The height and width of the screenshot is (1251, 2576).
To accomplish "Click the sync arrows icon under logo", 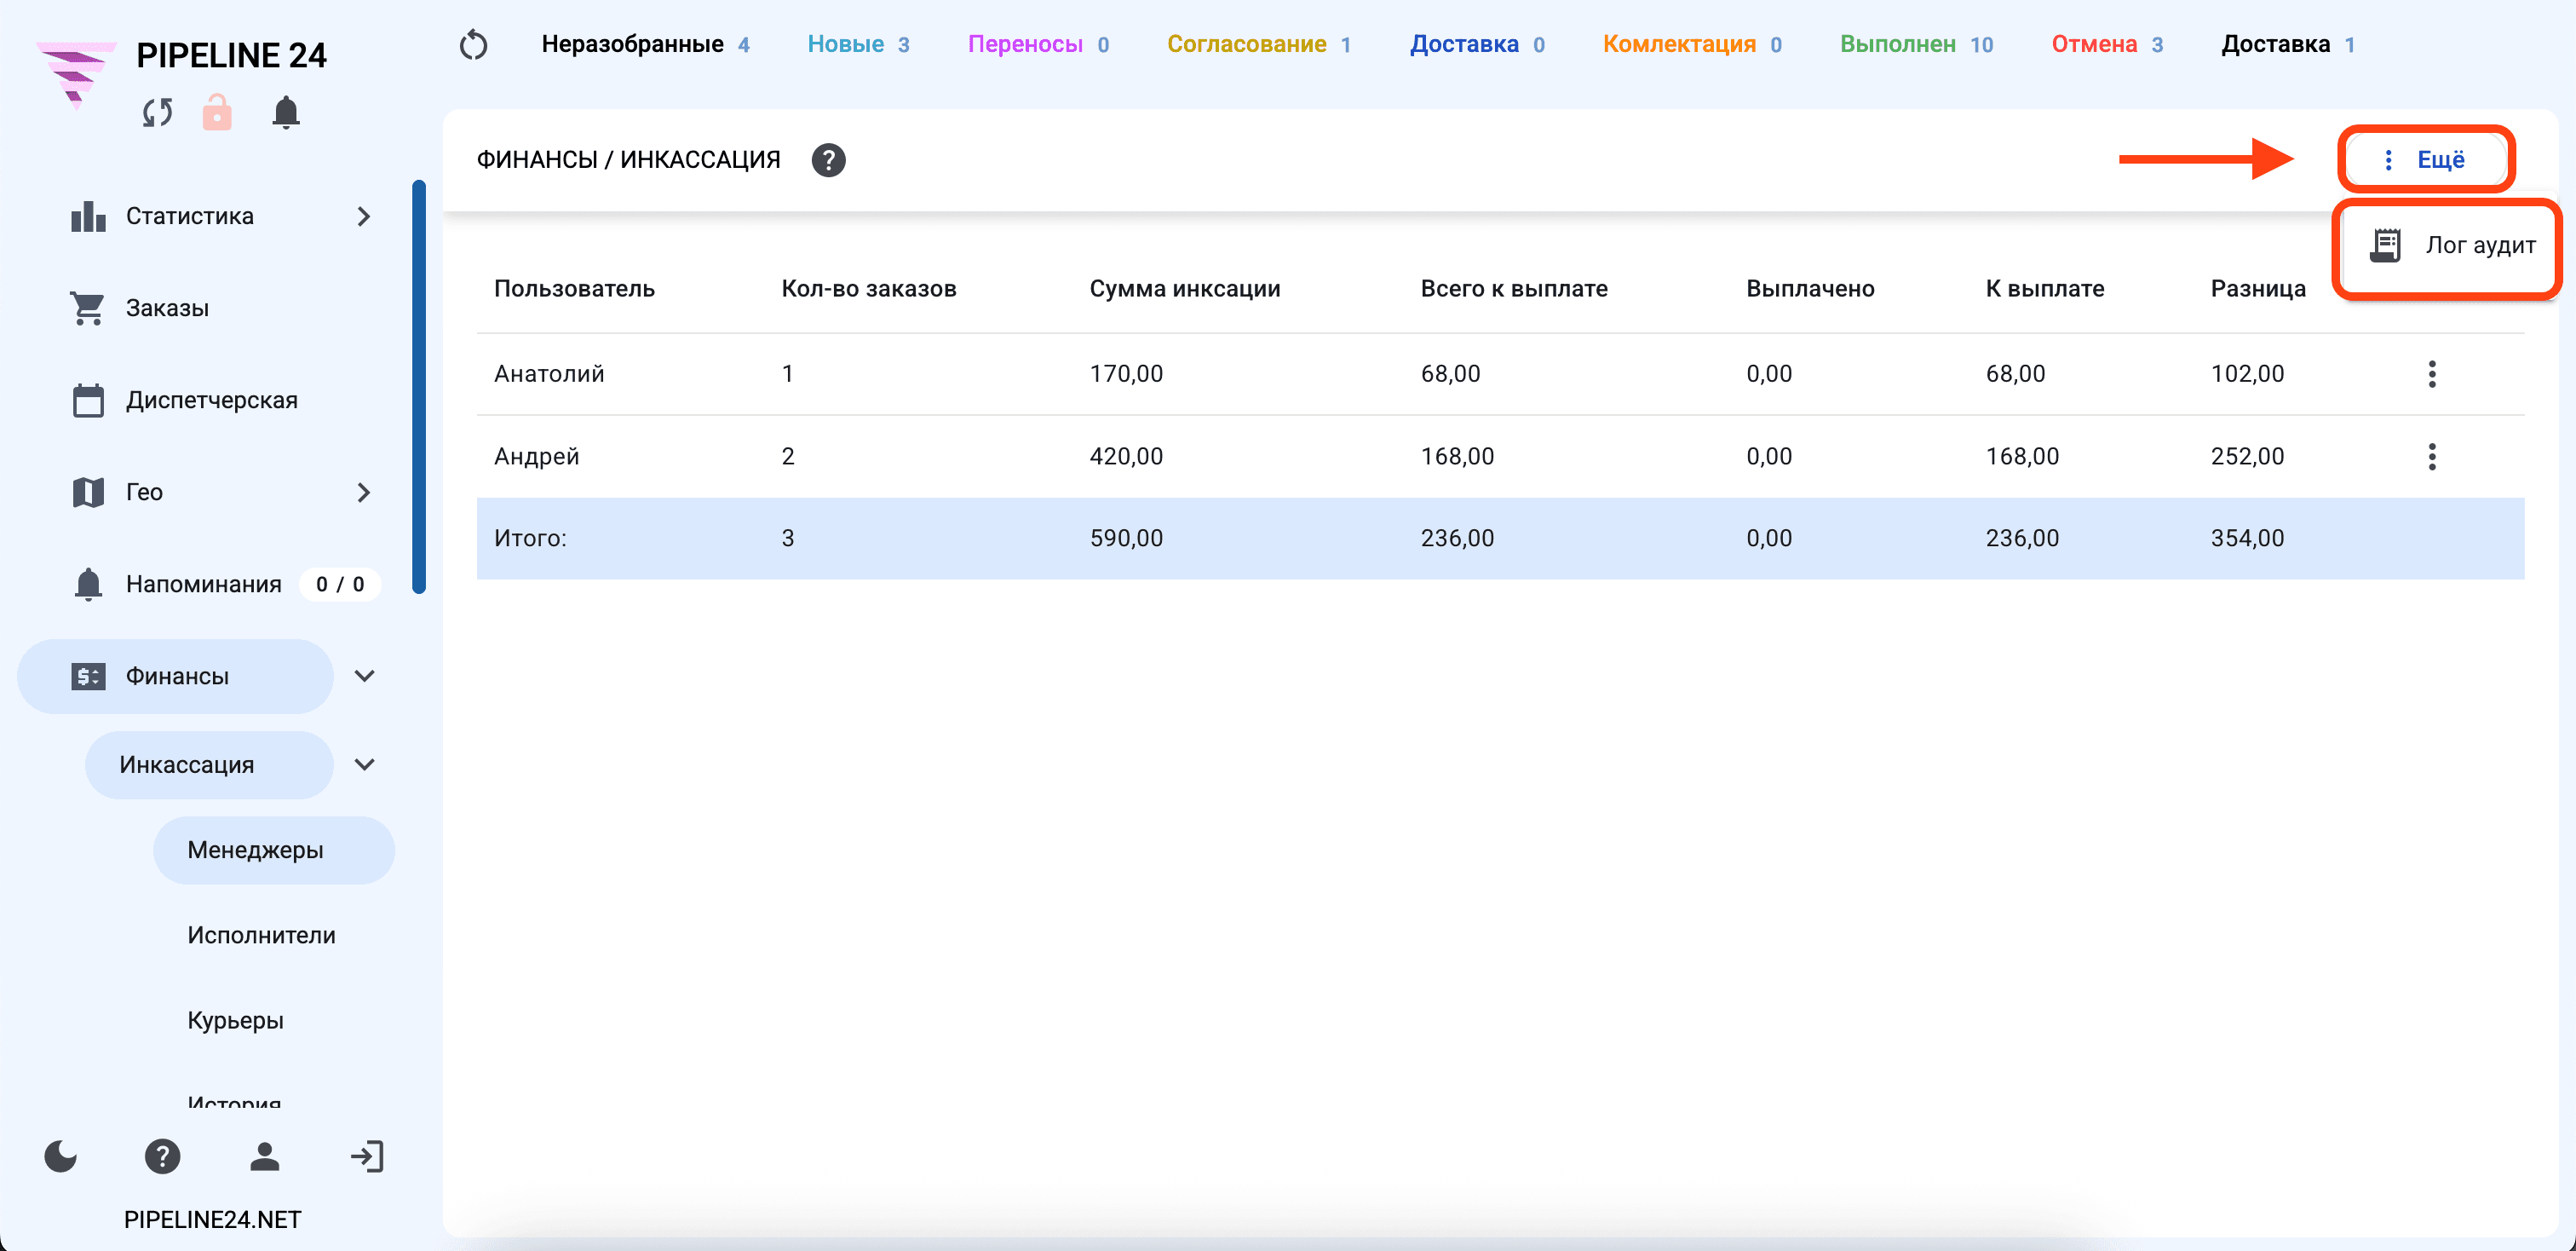I will click(x=157, y=112).
